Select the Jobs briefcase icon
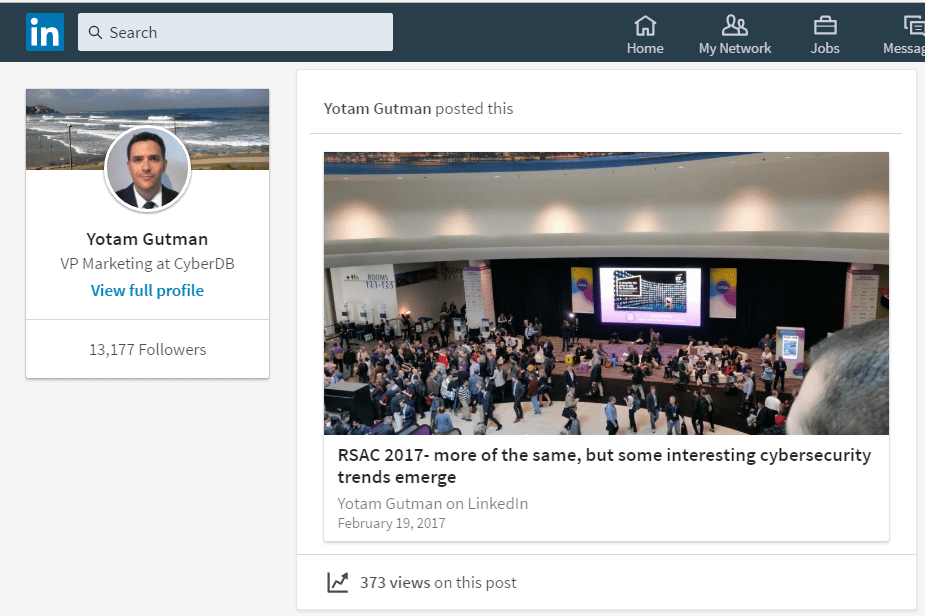The height and width of the screenshot is (616, 925). [x=825, y=25]
